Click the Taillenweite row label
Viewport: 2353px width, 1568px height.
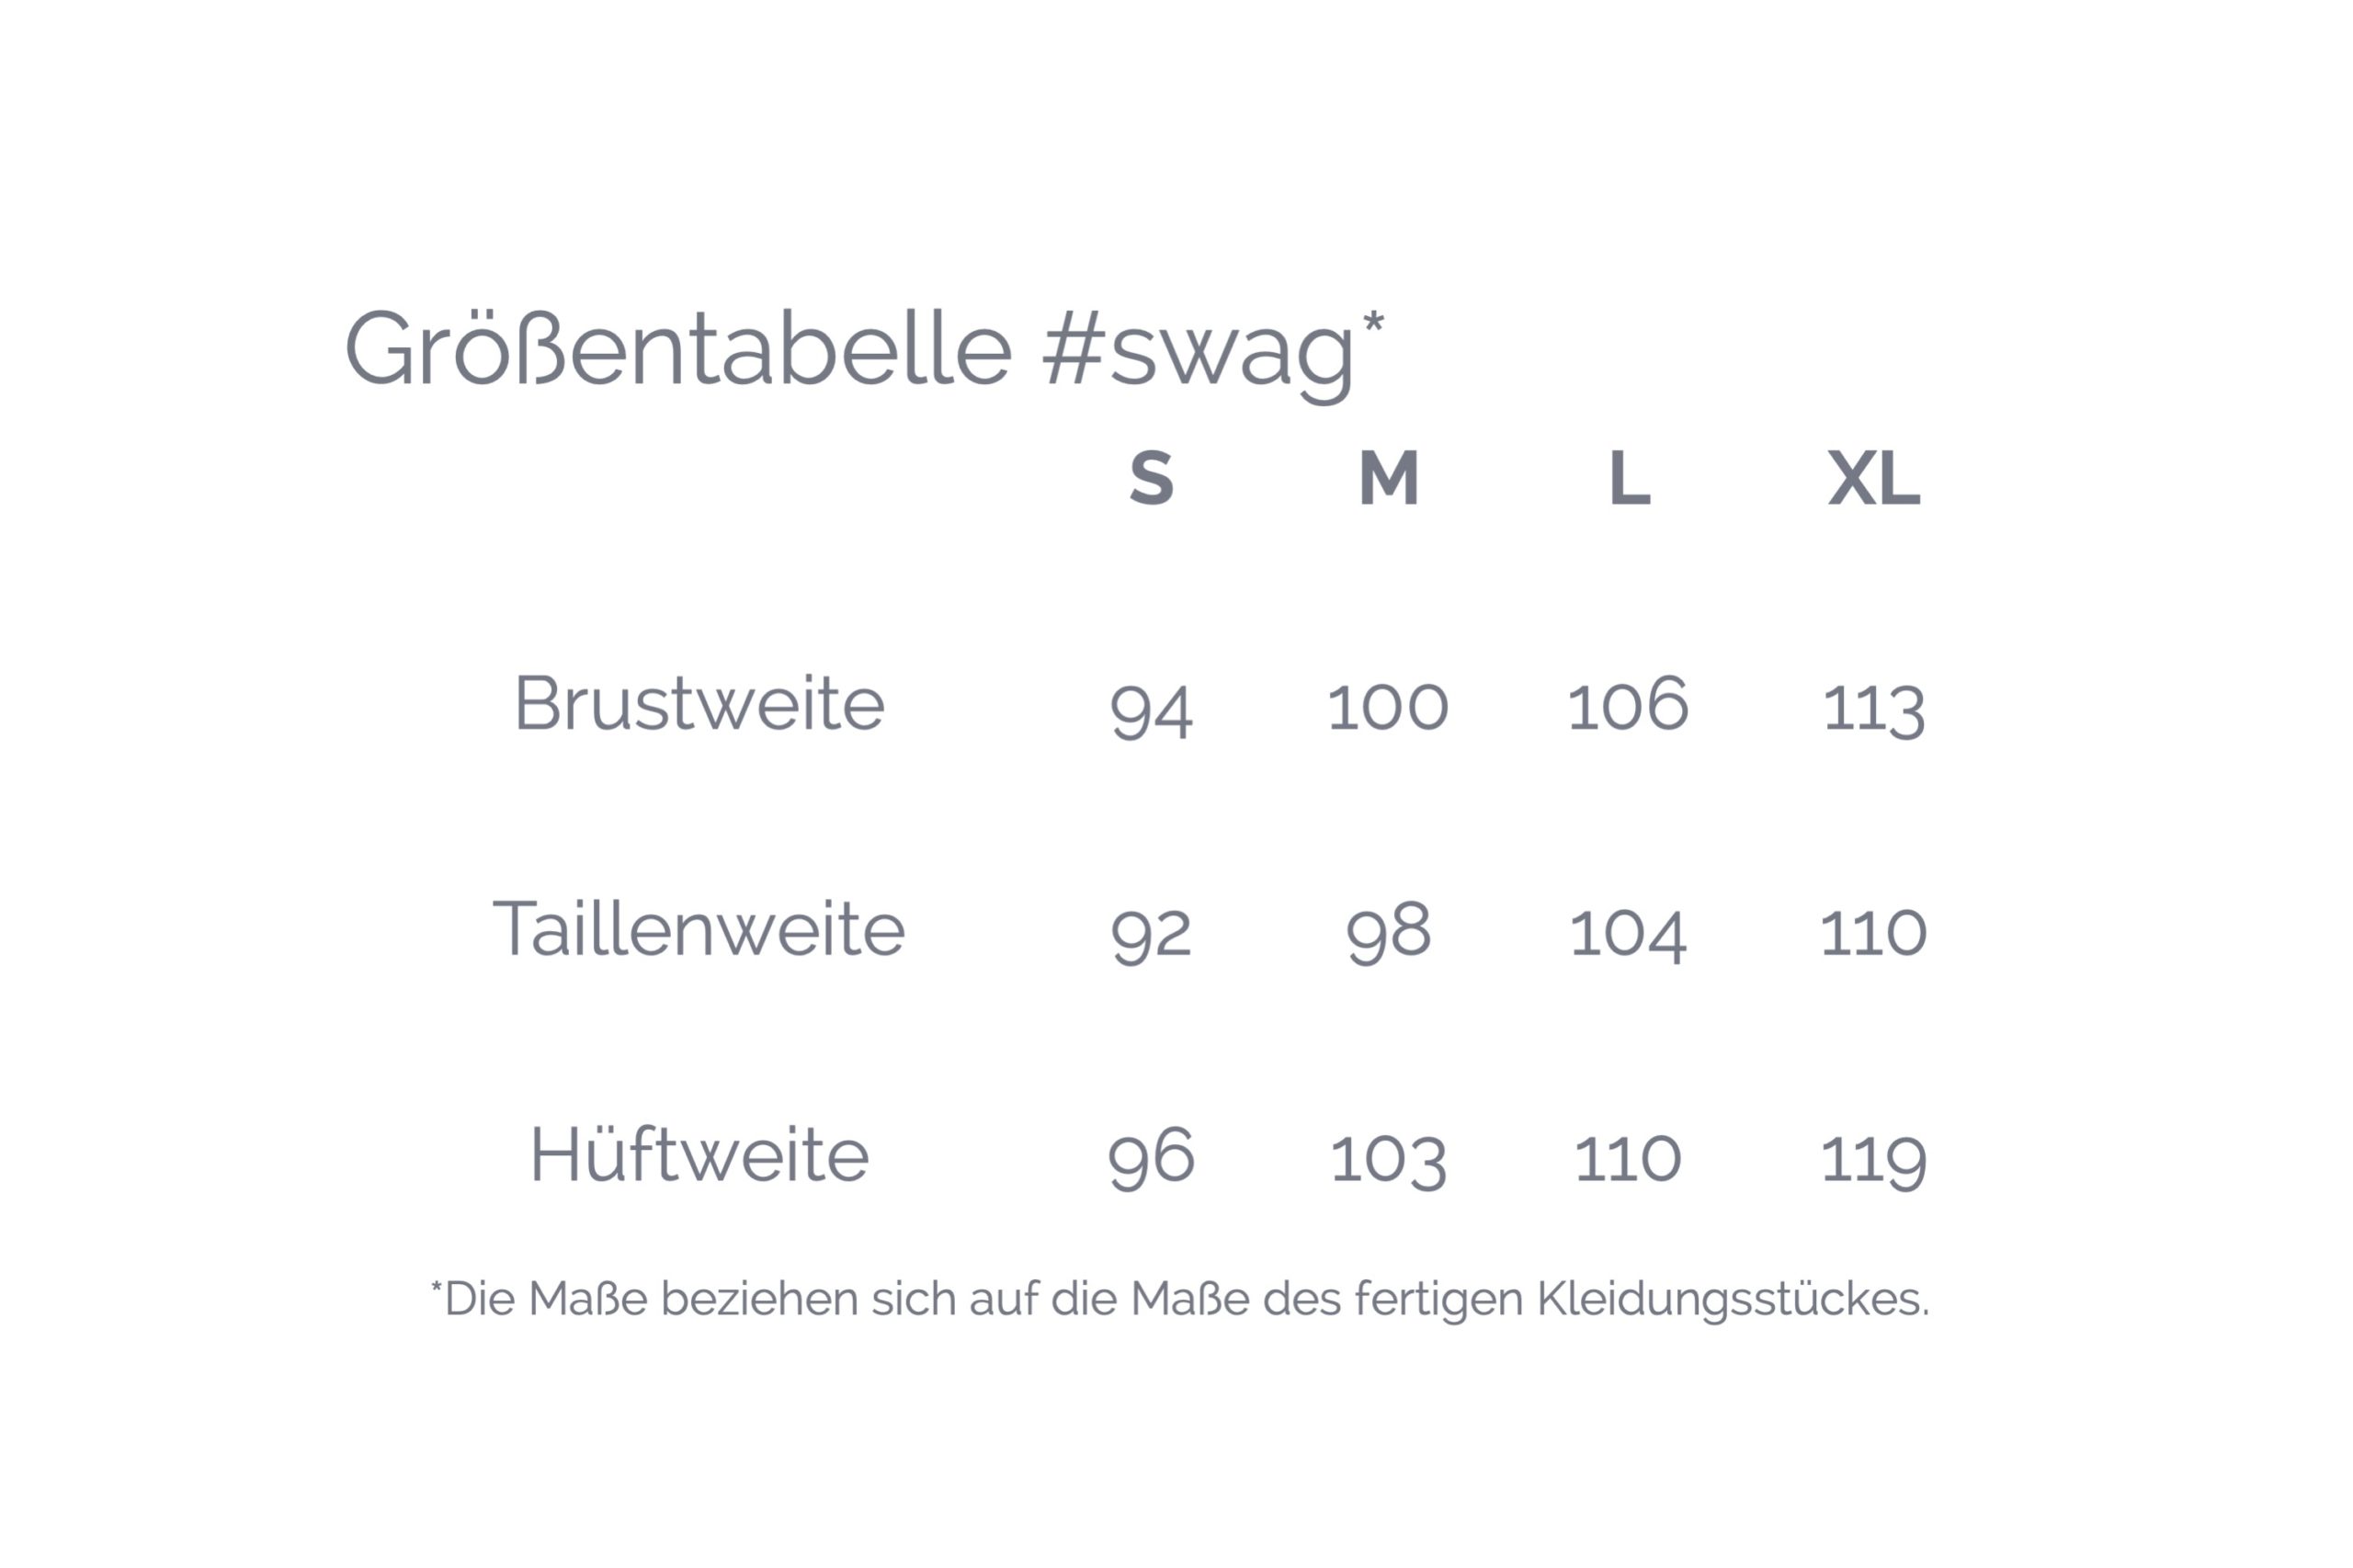coord(699,930)
